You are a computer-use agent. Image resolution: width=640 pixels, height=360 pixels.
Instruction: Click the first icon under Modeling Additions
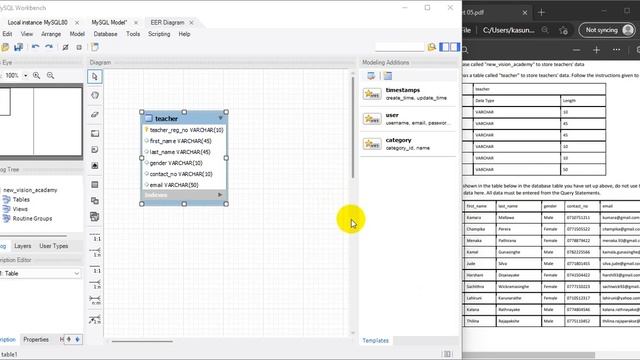click(x=371, y=76)
